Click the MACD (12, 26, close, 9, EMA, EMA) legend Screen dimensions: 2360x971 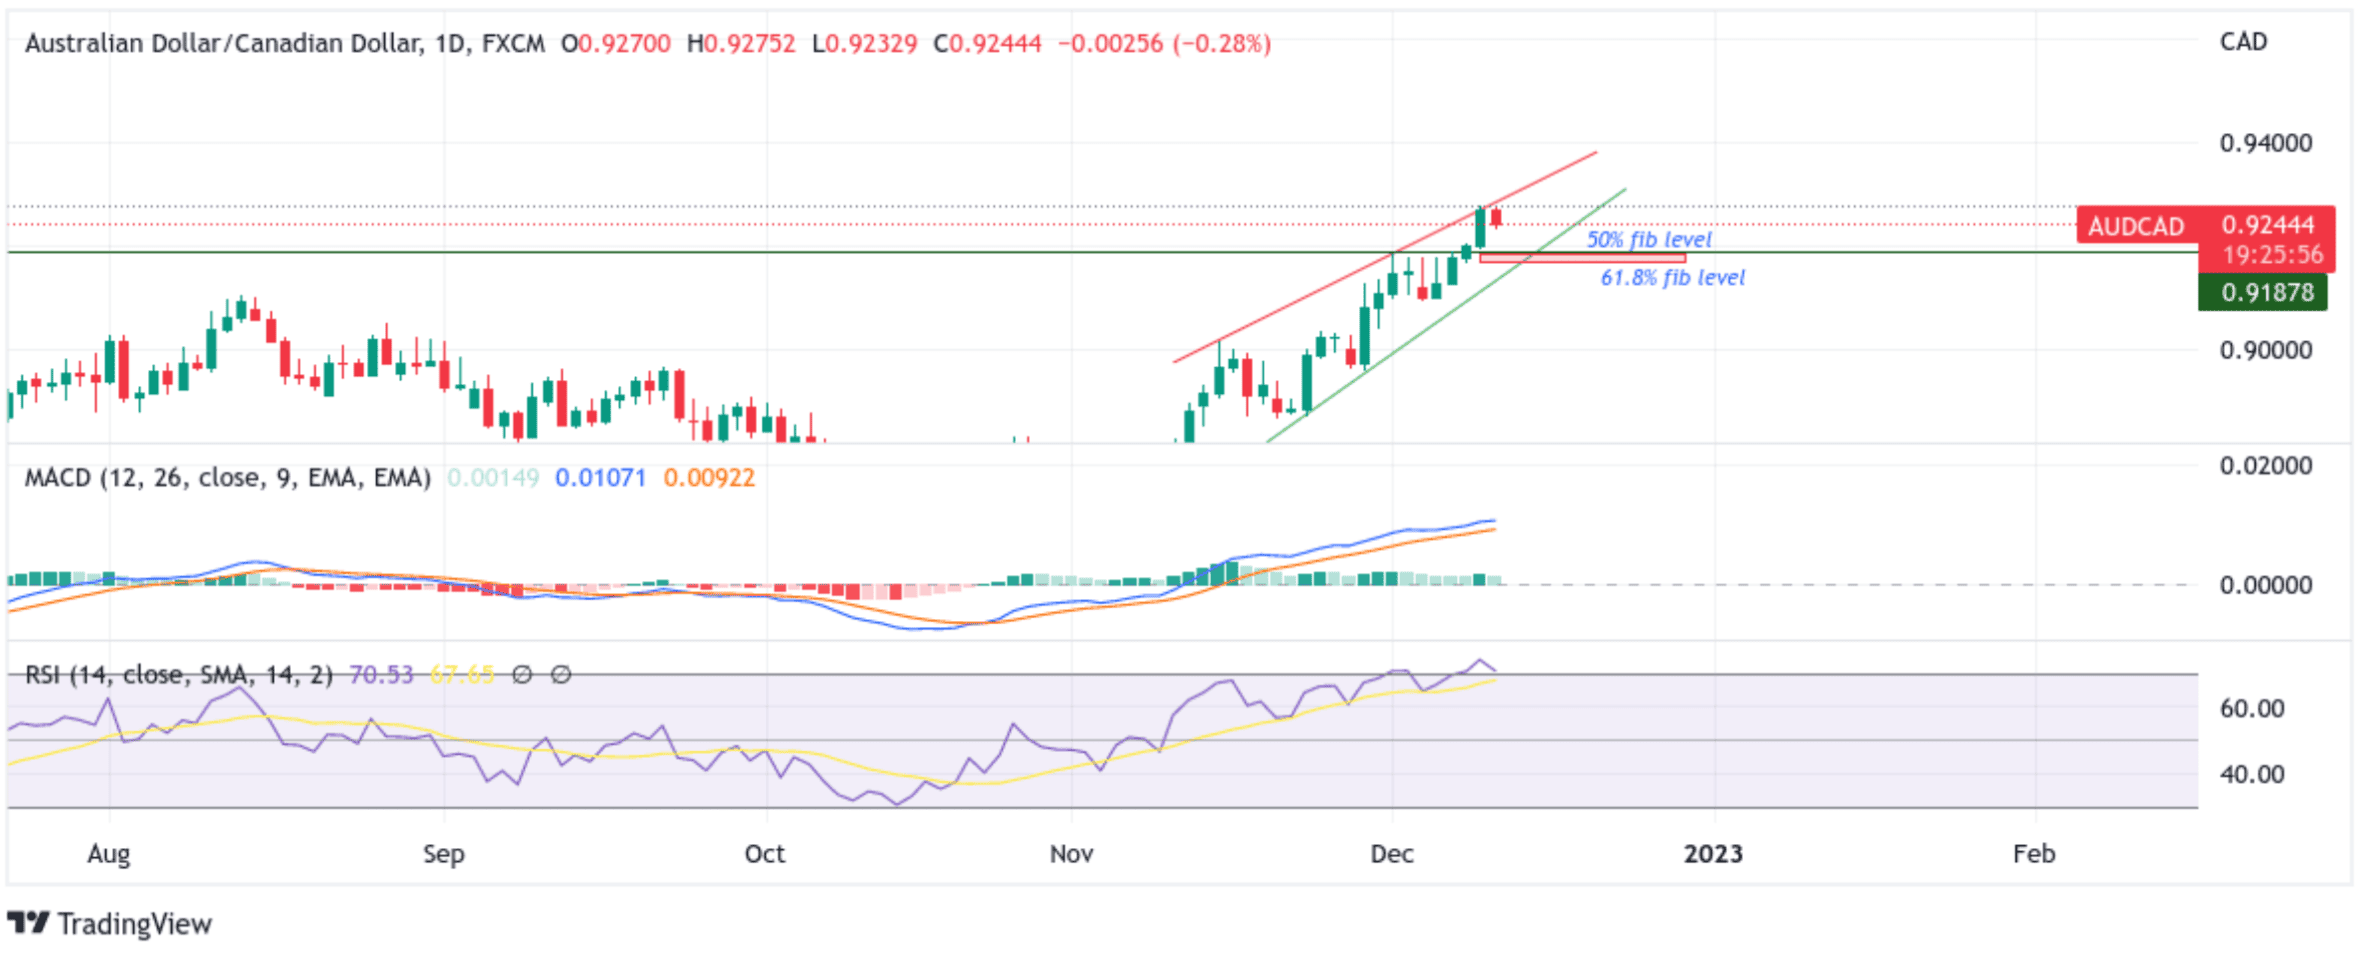click(x=227, y=478)
